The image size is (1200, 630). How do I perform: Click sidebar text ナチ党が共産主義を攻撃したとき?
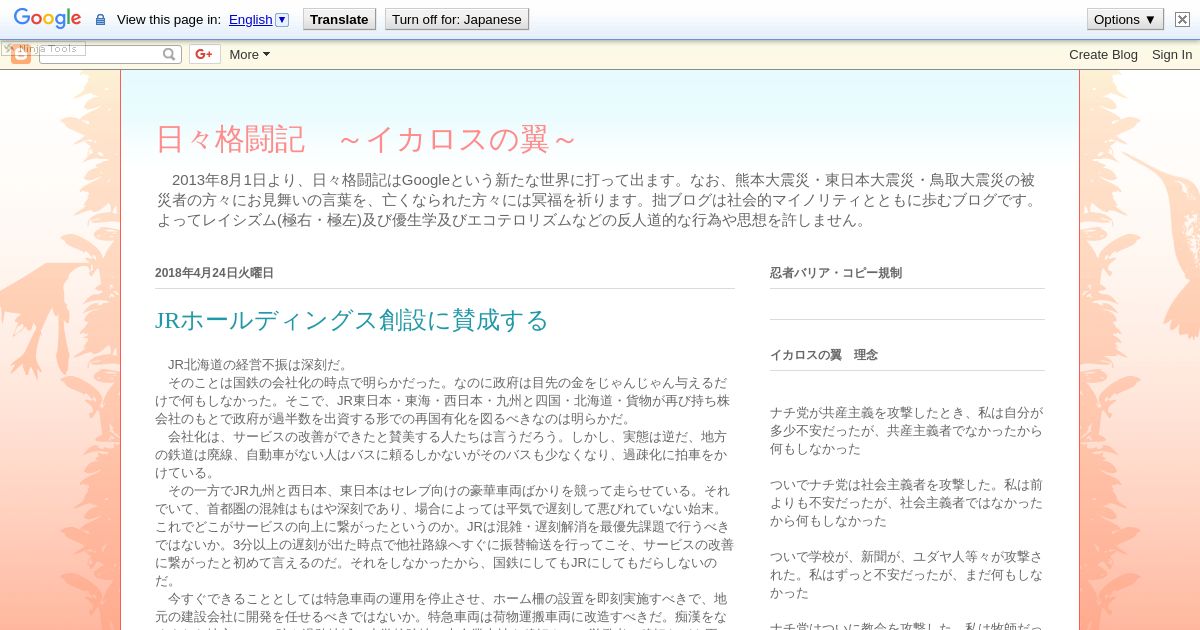coord(906,430)
